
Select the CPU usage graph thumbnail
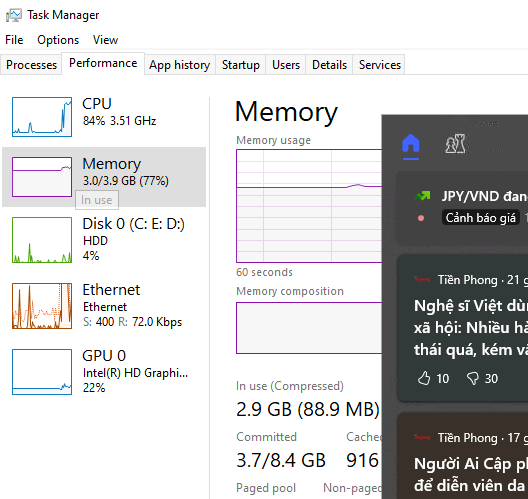point(42,117)
